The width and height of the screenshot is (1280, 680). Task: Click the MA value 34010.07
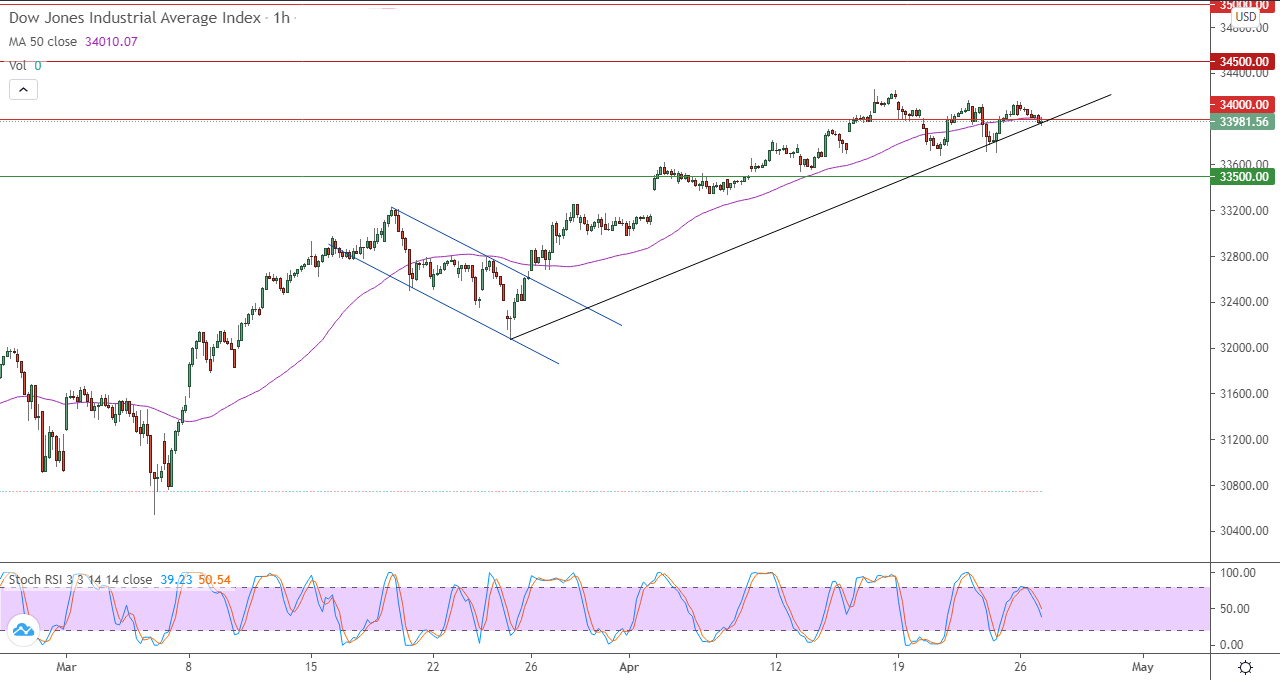click(112, 42)
